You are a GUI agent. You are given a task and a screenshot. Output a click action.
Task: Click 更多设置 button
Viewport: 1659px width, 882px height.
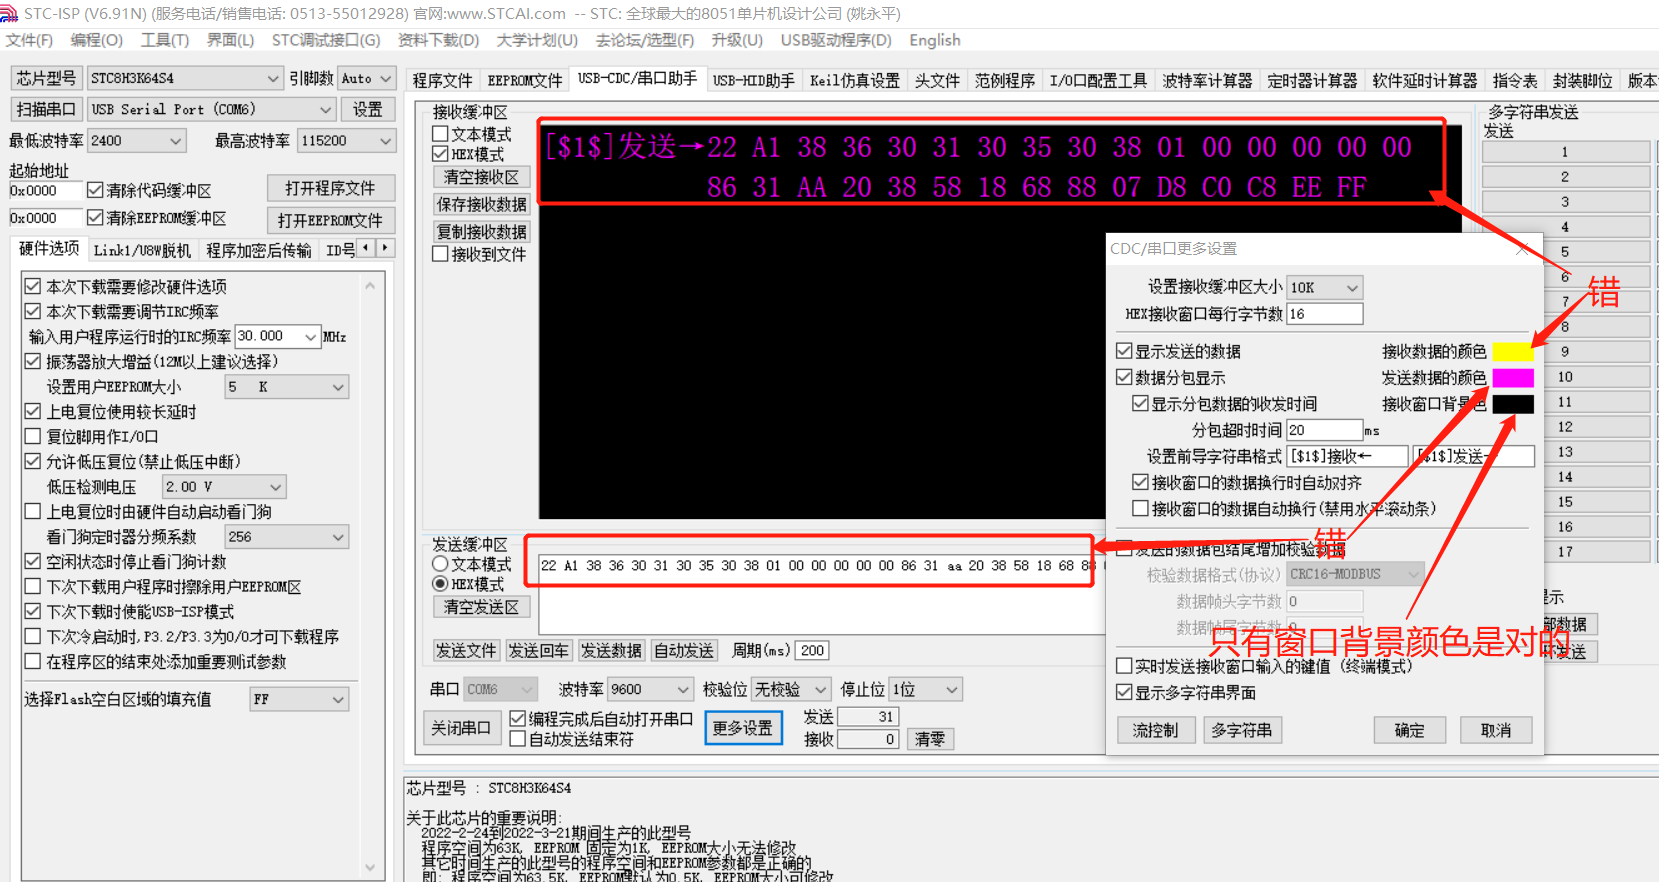743,728
